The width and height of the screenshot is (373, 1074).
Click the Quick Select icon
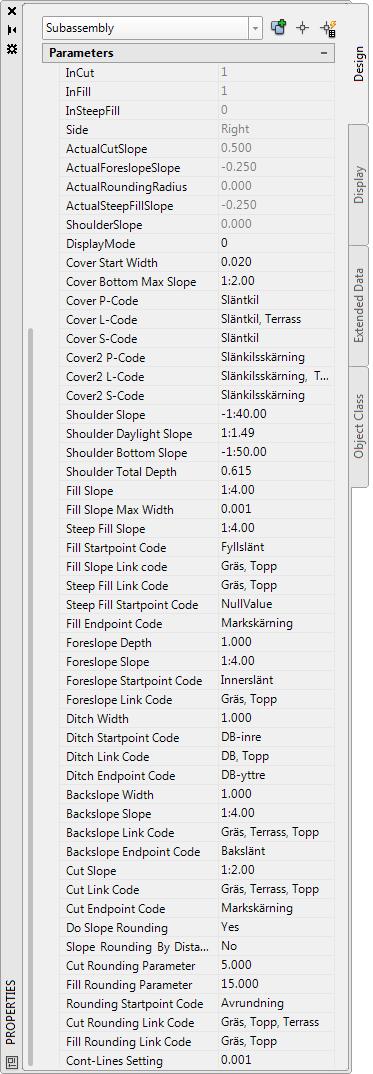point(328,28)
